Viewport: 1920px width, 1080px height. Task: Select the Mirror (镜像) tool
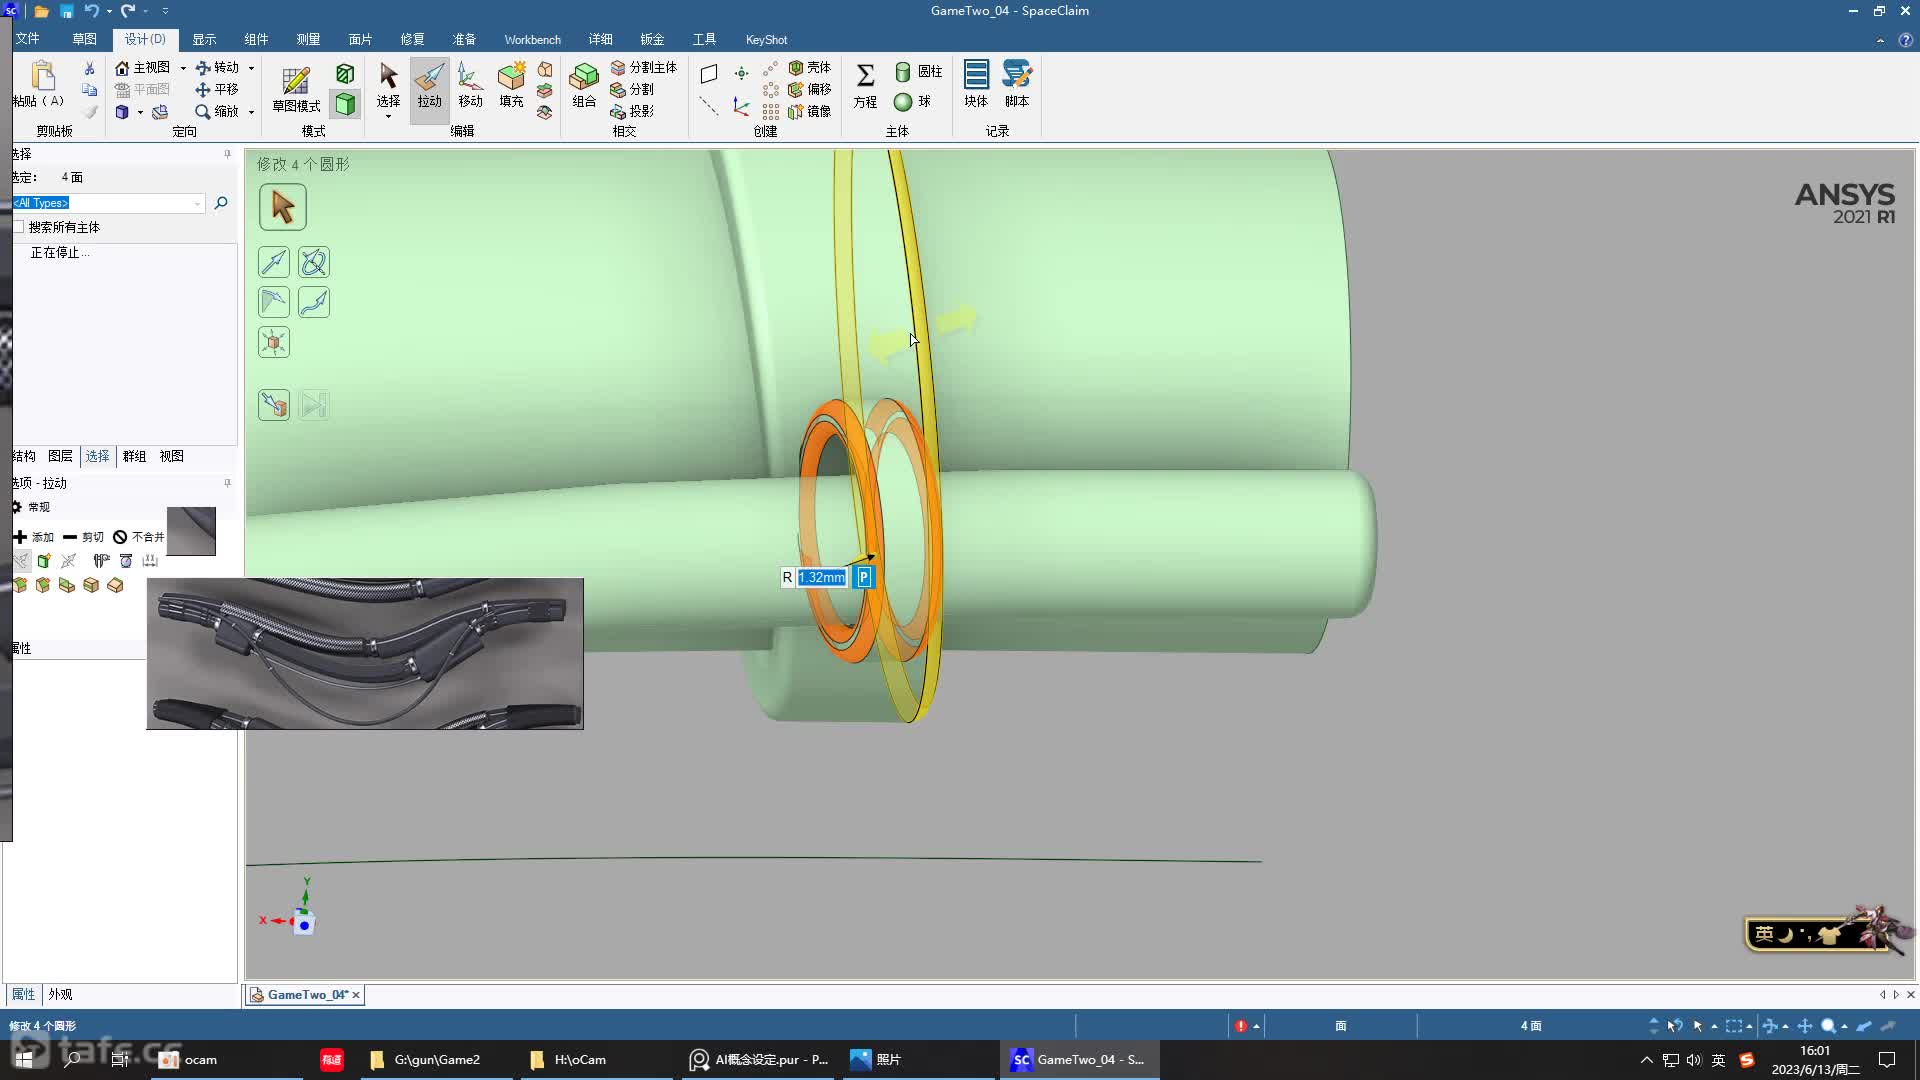point(810,111)
